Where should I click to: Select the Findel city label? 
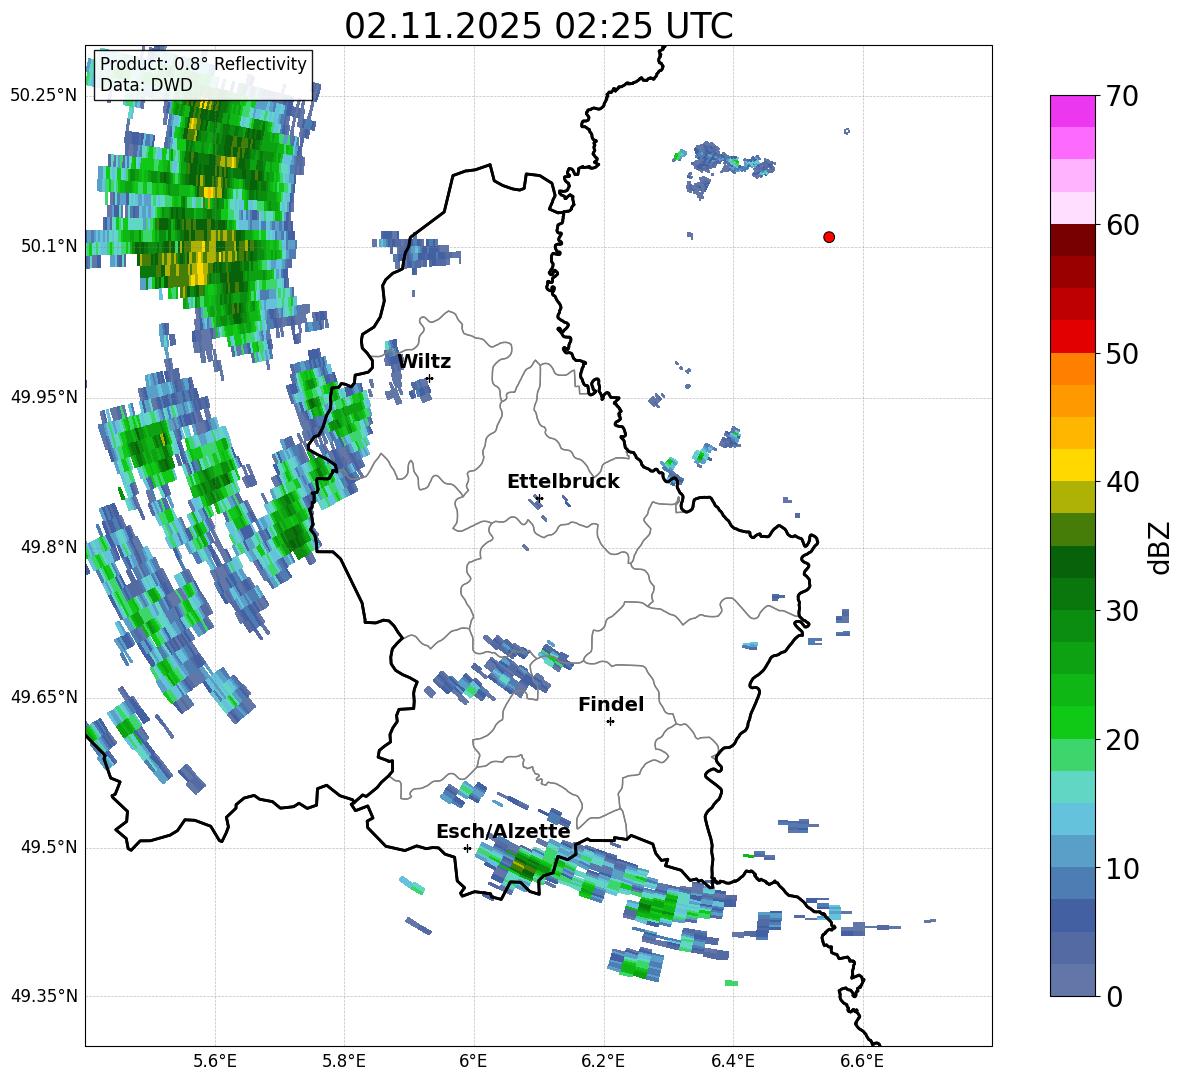611,704
